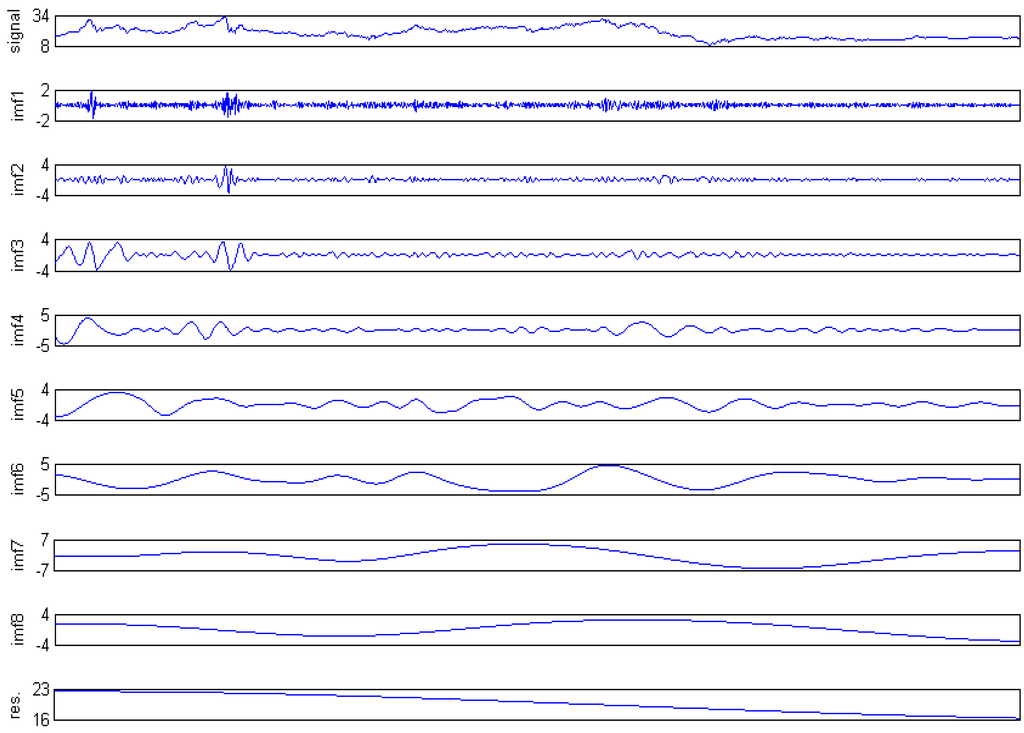Select the 'imf4' axis label
This screenshot has height=733, width=1024.
18,331
